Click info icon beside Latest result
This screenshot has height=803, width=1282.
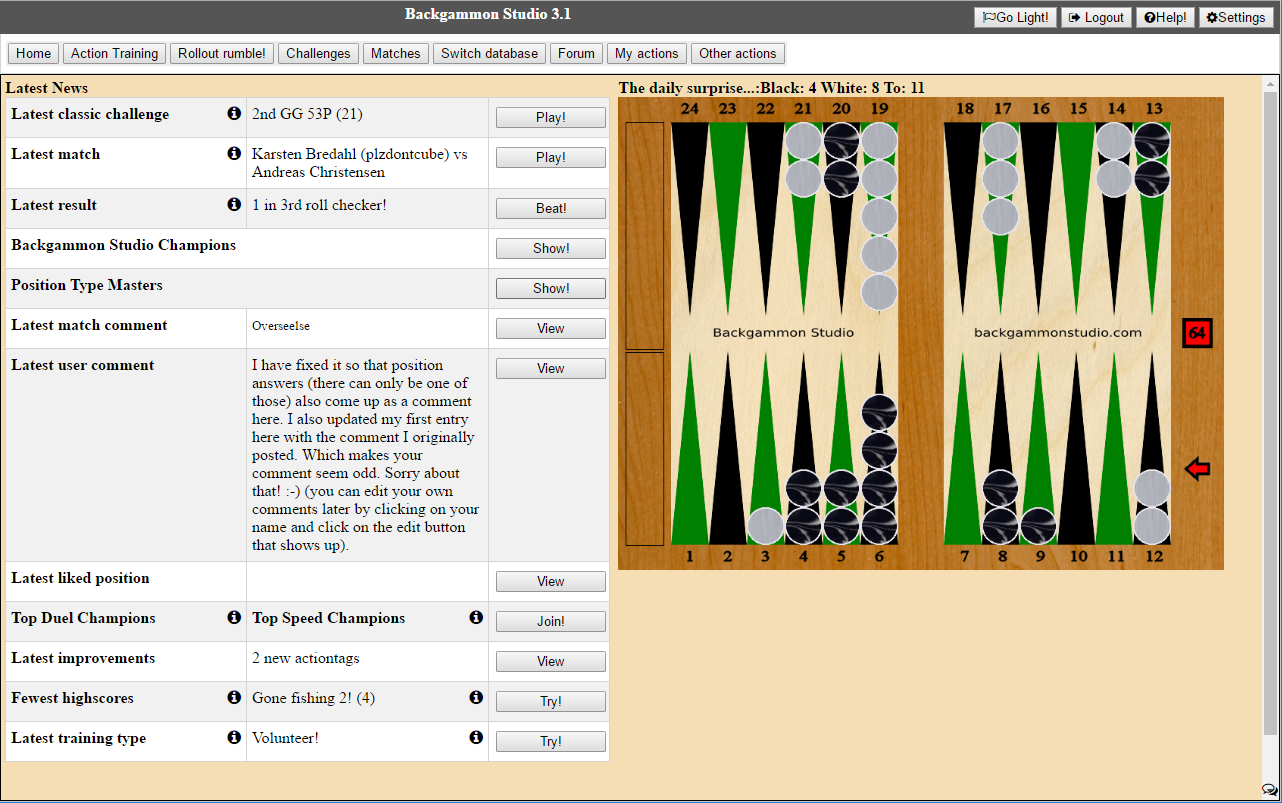pos(234,205)
